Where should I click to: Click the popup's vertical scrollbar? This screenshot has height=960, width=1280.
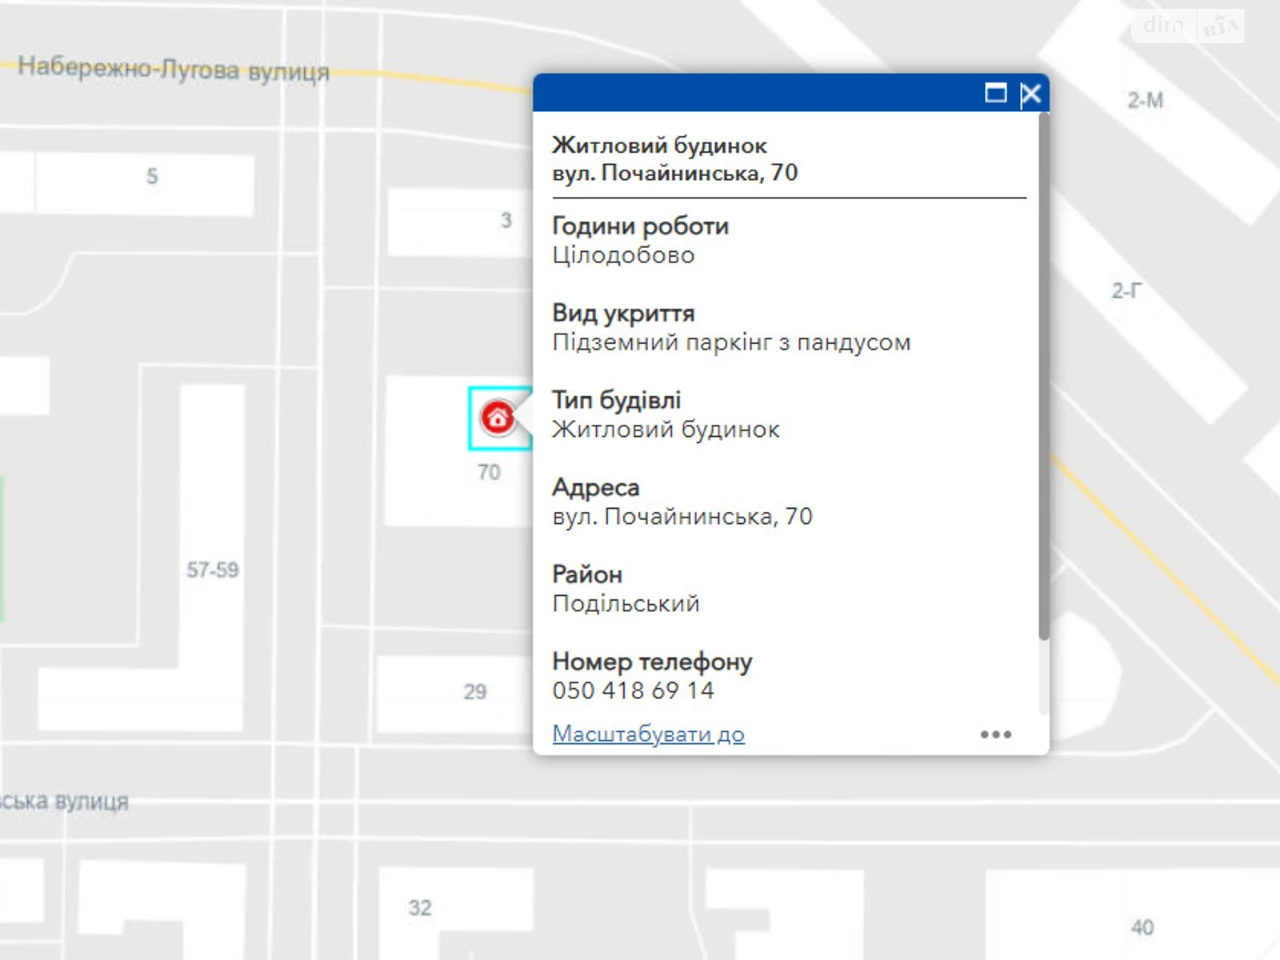pos(1044,377)
